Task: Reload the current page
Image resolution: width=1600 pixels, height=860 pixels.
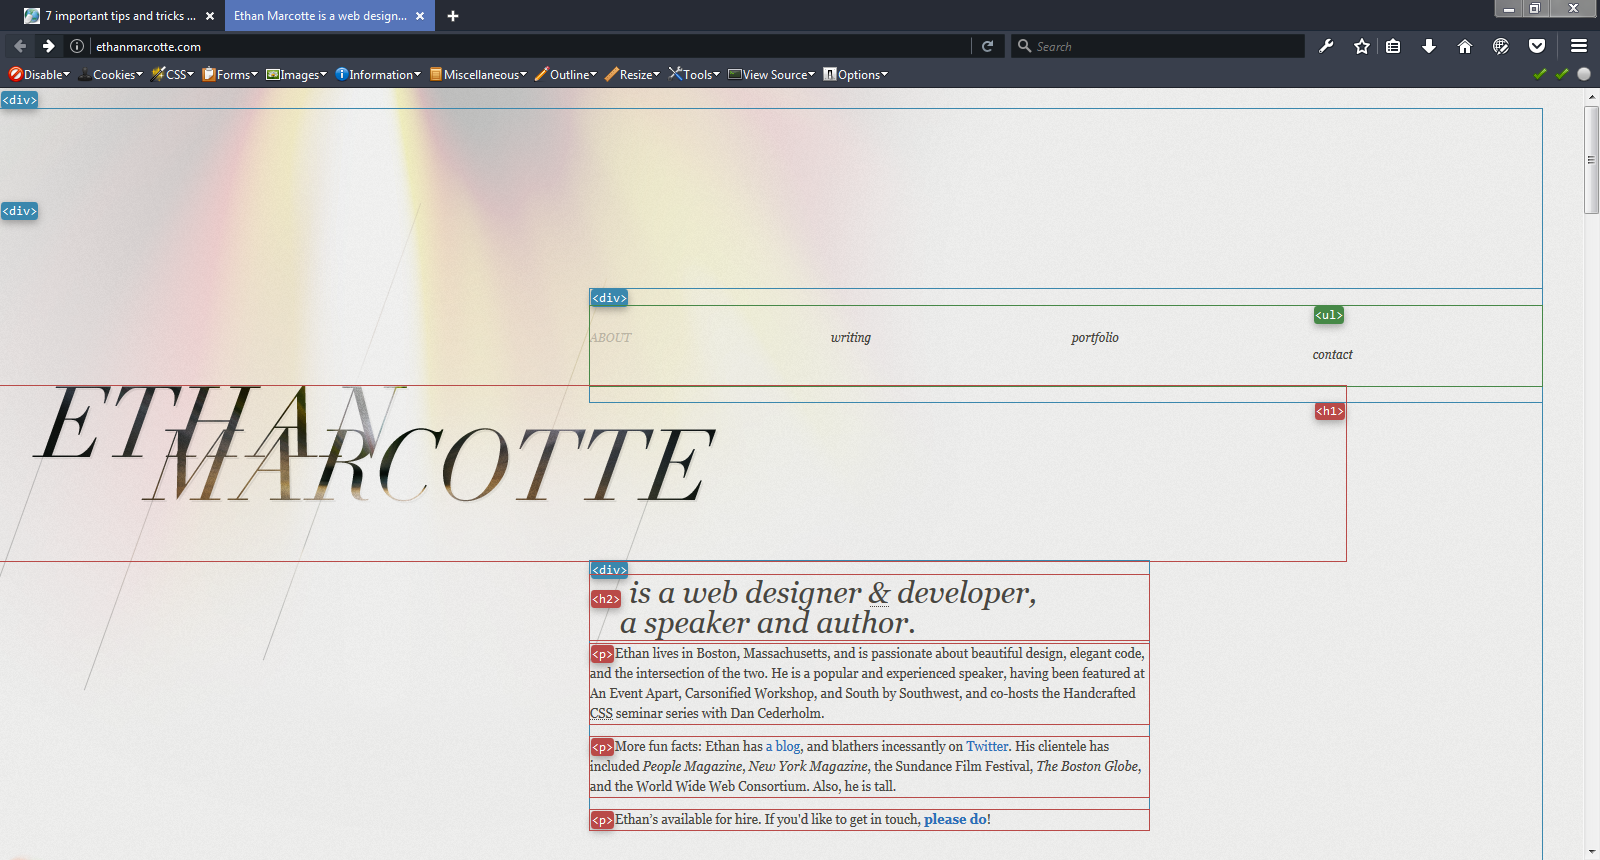Action: click(987, 46)
